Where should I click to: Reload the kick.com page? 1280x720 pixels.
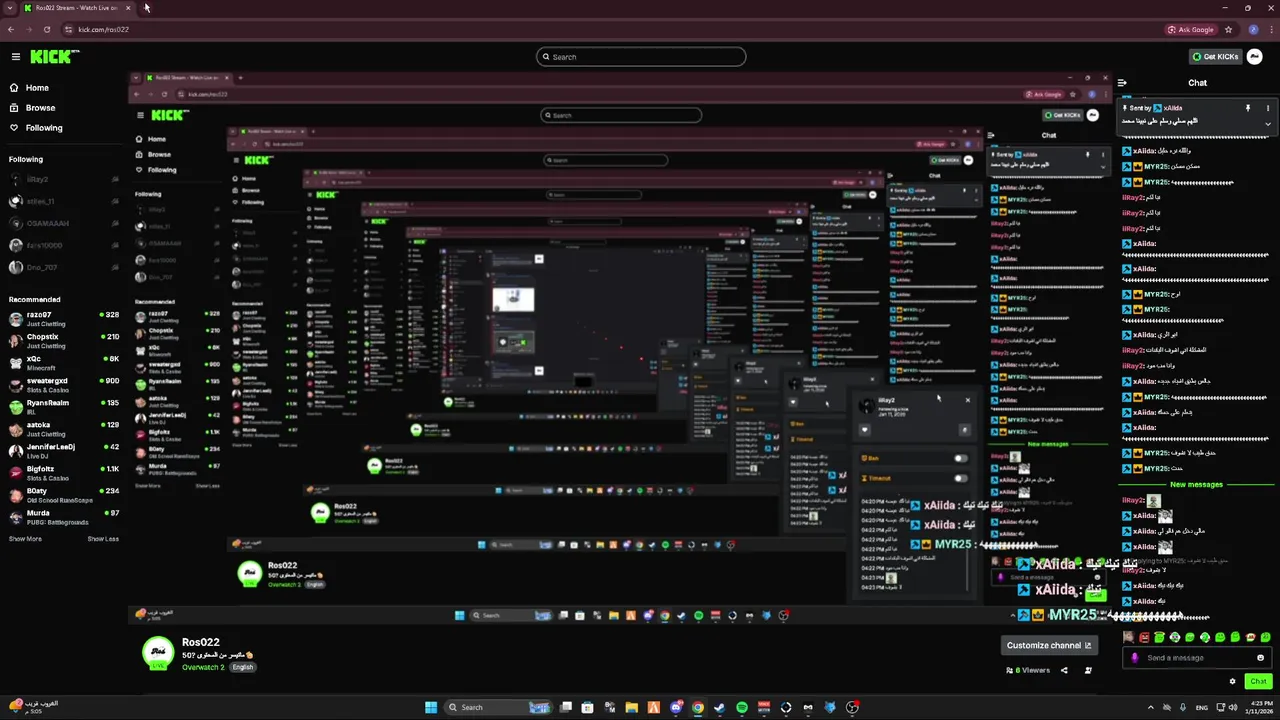coord(47,30)
